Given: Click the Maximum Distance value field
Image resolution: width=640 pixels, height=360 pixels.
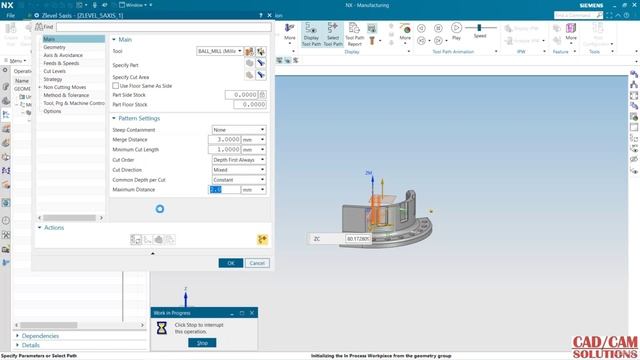Looking at the screenshot, I should (x=224, y=190).
